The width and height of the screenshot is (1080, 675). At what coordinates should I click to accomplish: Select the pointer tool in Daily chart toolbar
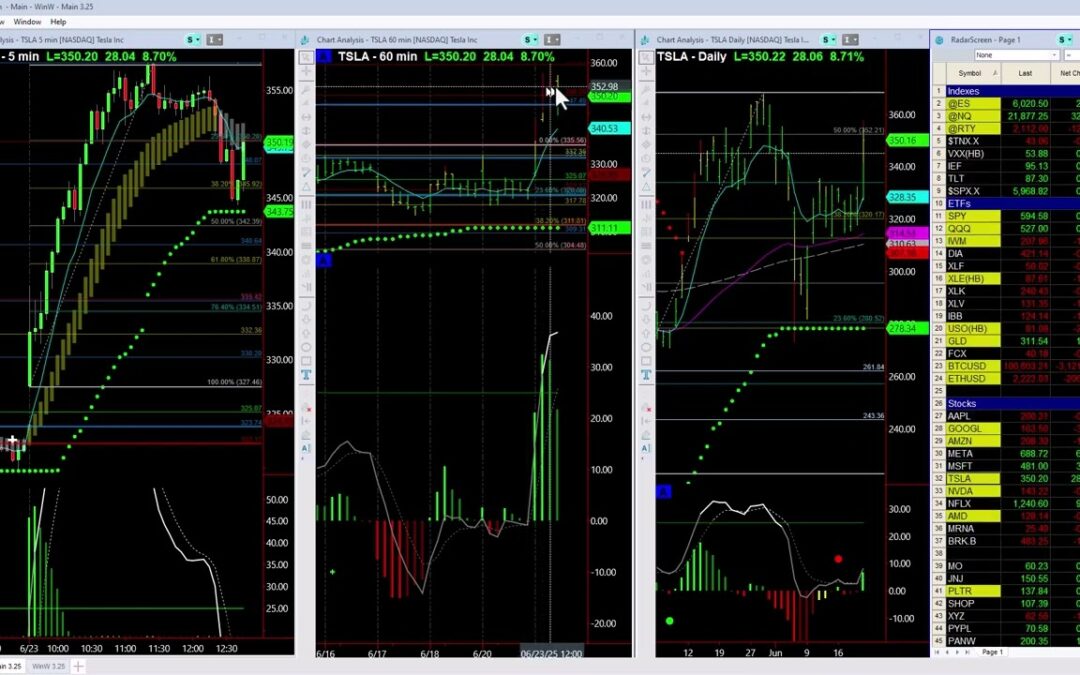646,57
